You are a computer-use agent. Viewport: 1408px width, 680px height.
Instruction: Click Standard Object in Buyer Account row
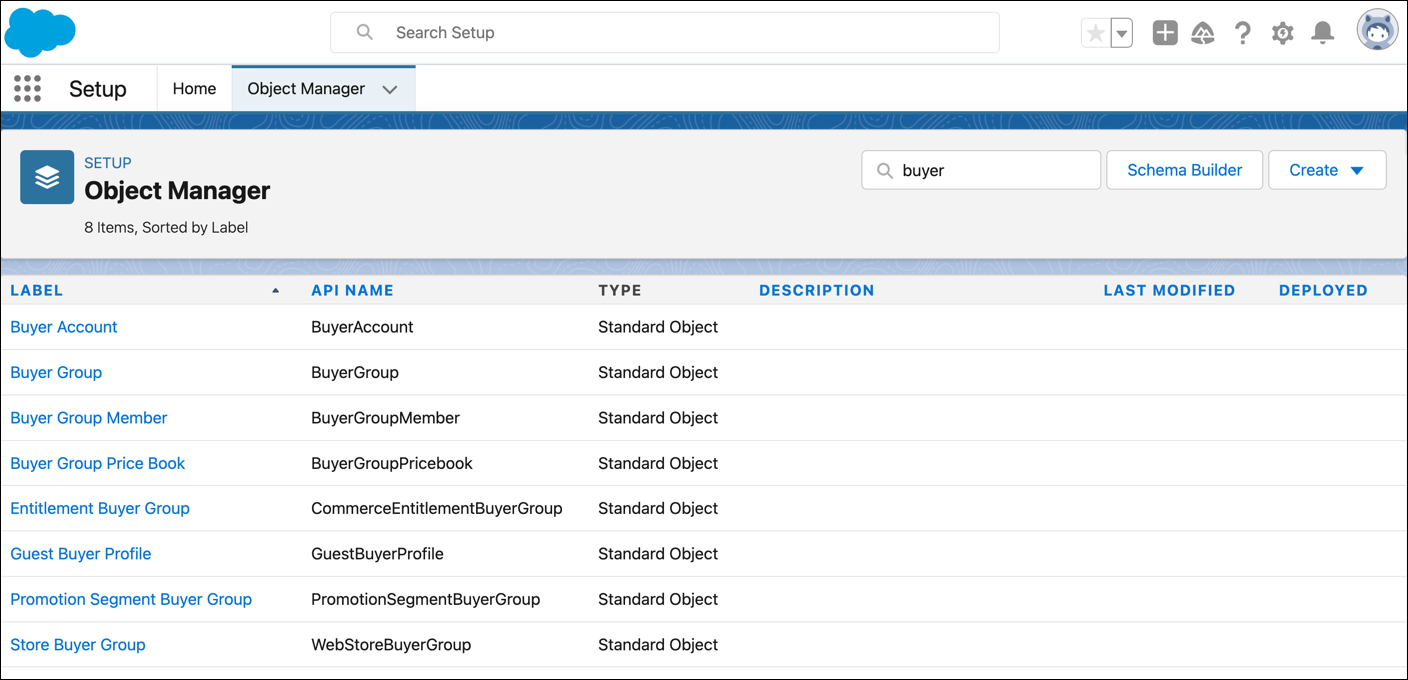pos(658,327)
